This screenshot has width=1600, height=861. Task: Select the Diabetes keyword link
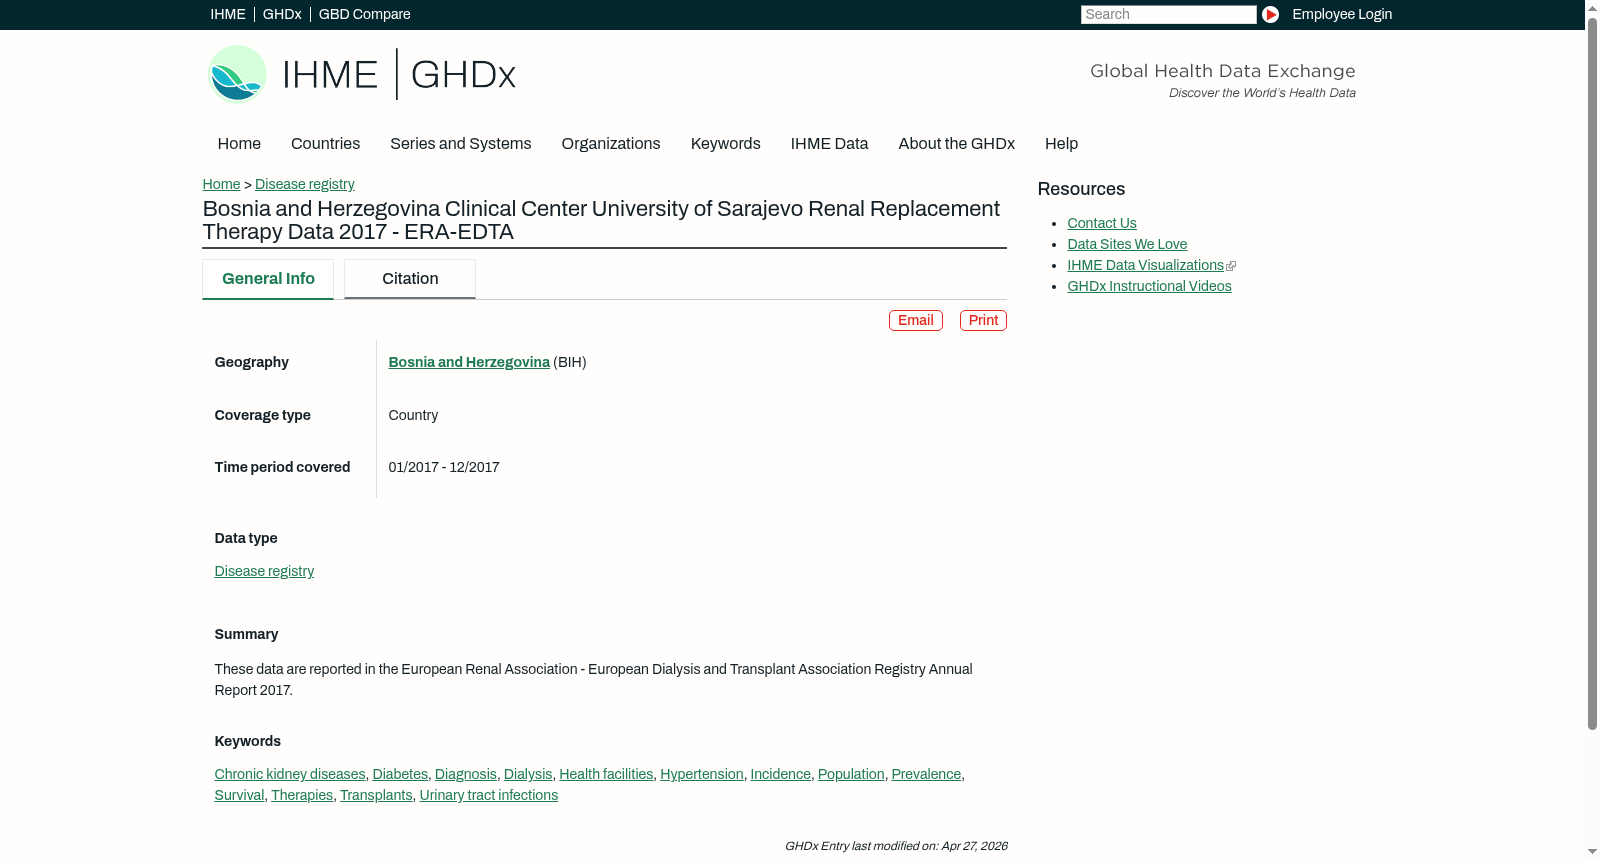pos(400,775)
